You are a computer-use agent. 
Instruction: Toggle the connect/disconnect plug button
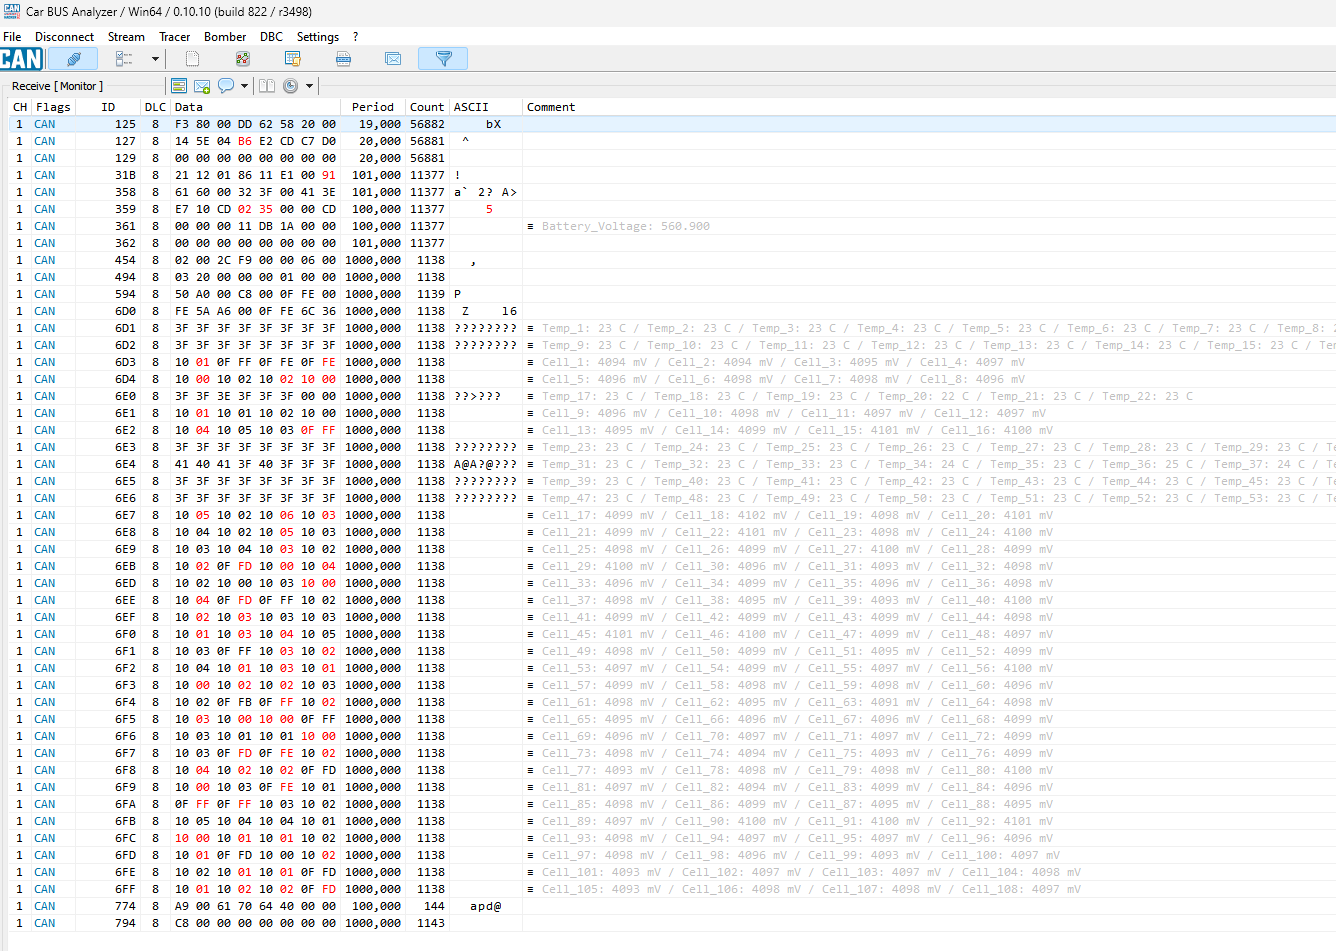[73, 59]
